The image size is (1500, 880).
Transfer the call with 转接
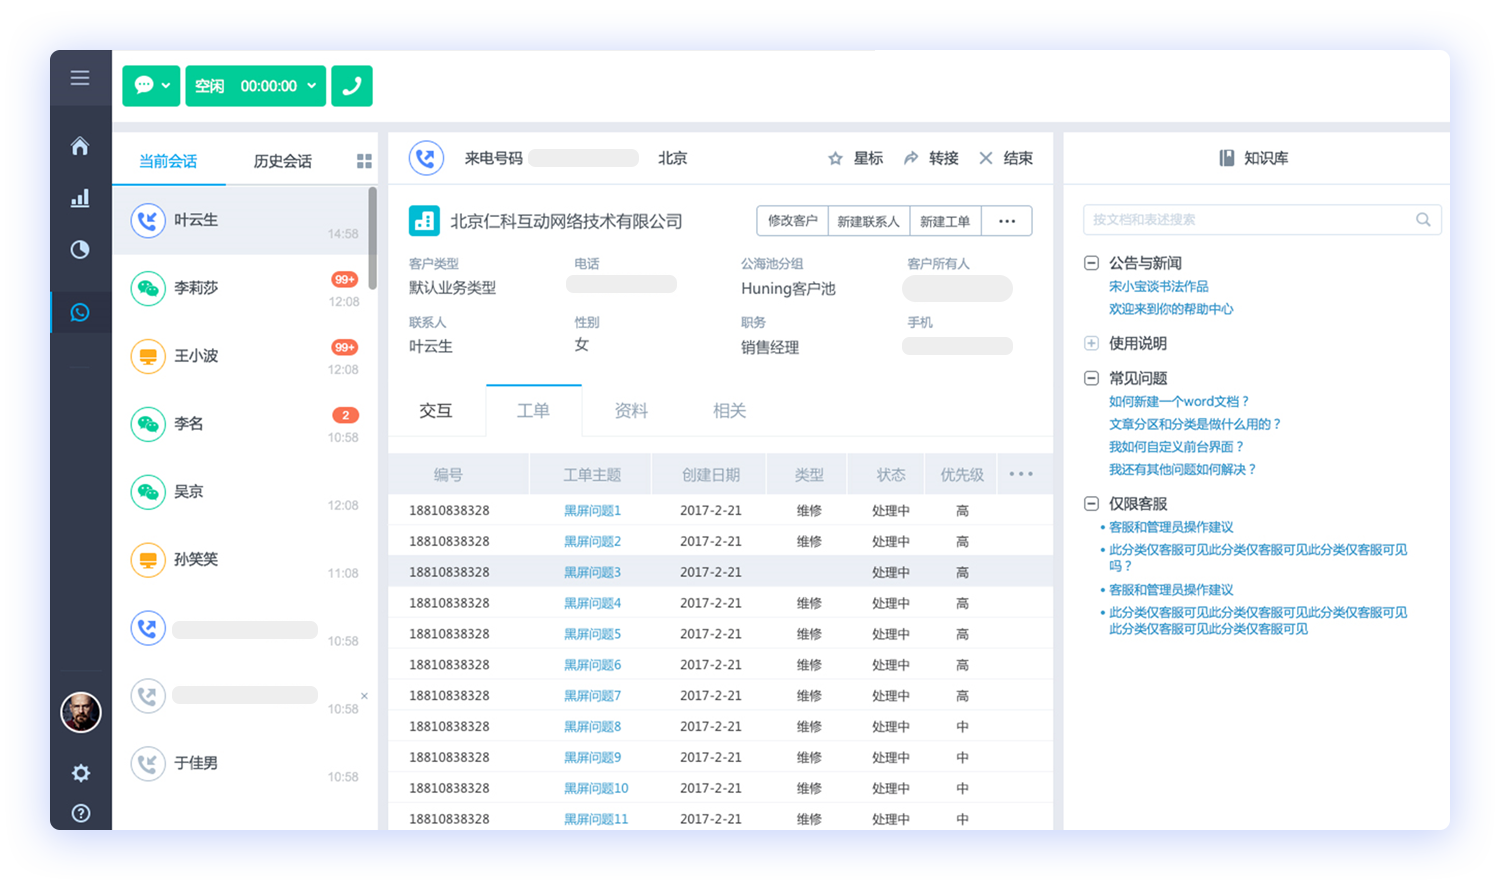[931, 158]
